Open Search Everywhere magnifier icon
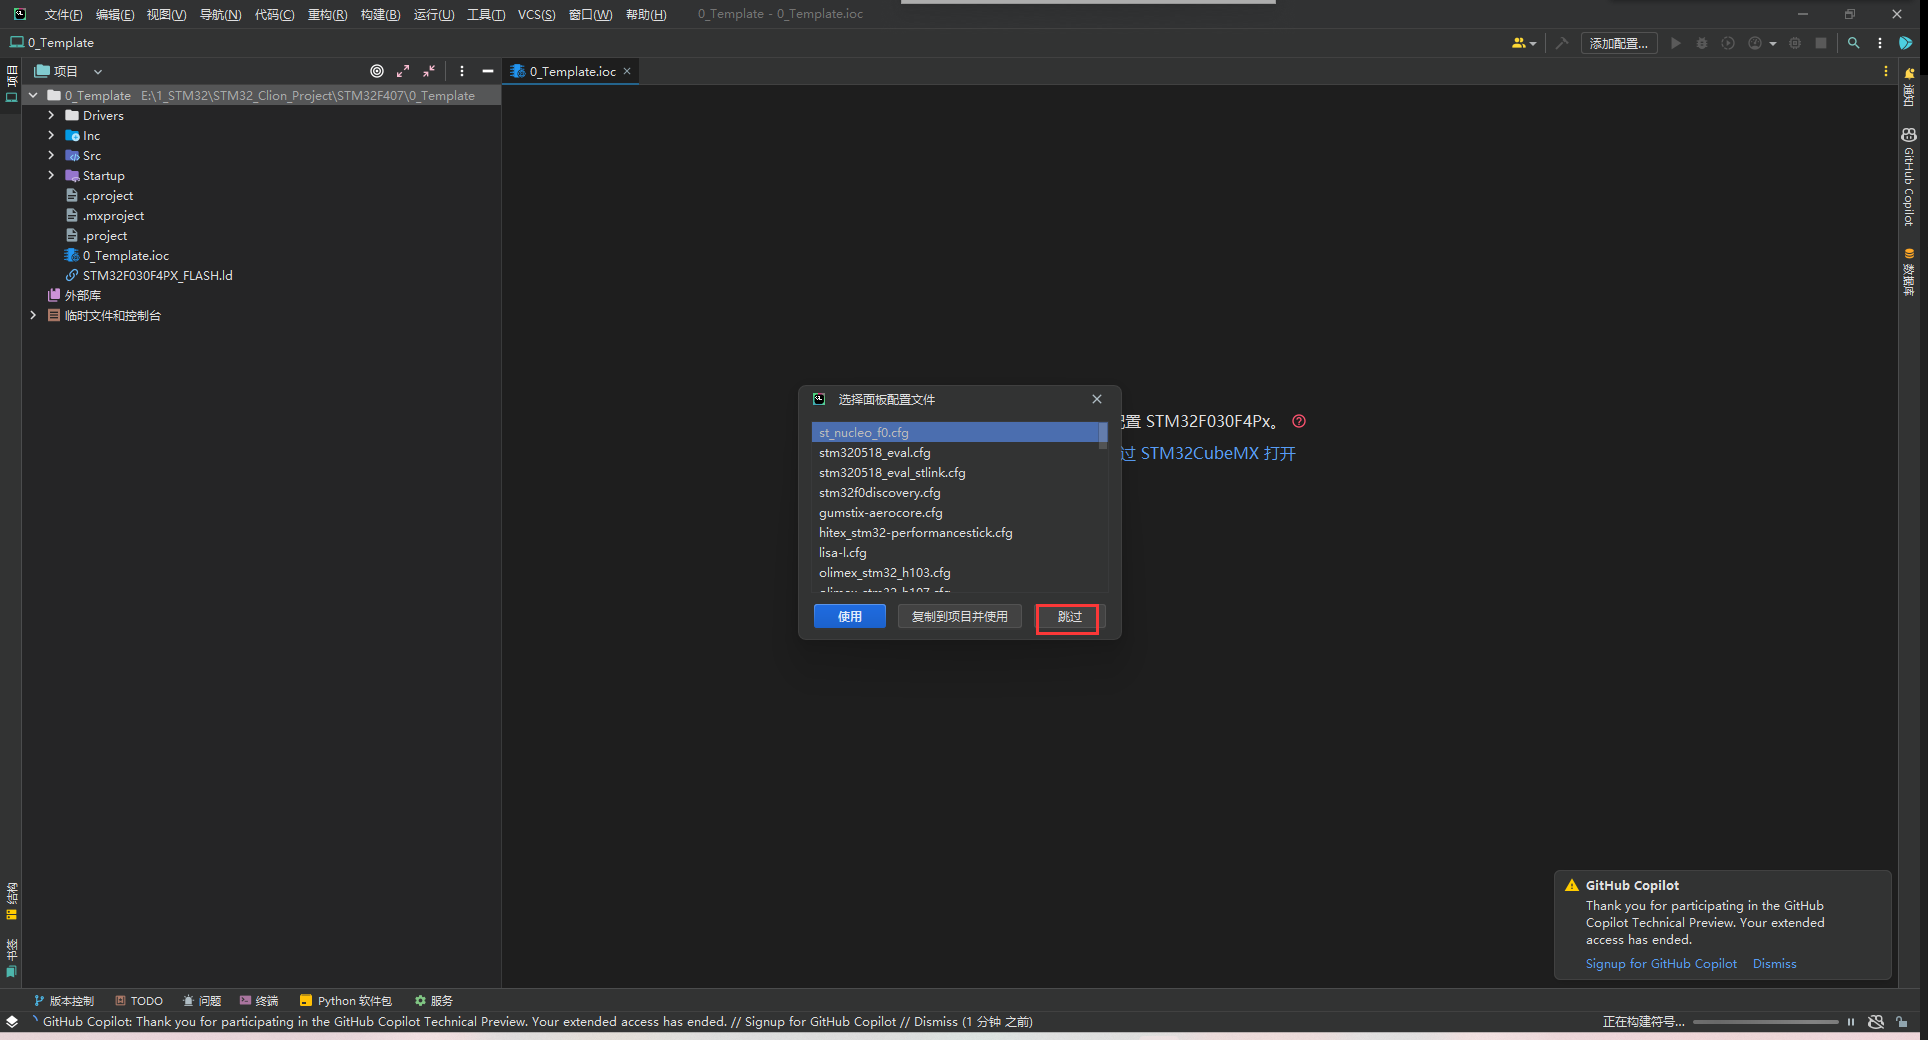Screen dimensions: 1928x1040 tap(1854, 43)
